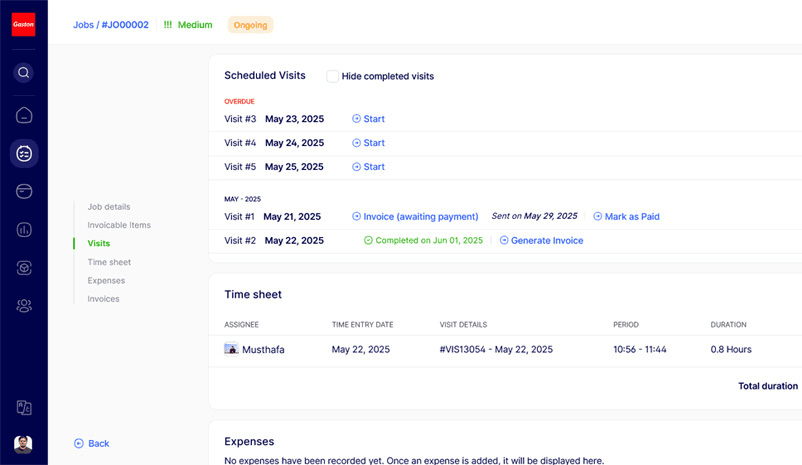
Task: Click the Gaston logo in the sidebar
Action: [23, 24]
